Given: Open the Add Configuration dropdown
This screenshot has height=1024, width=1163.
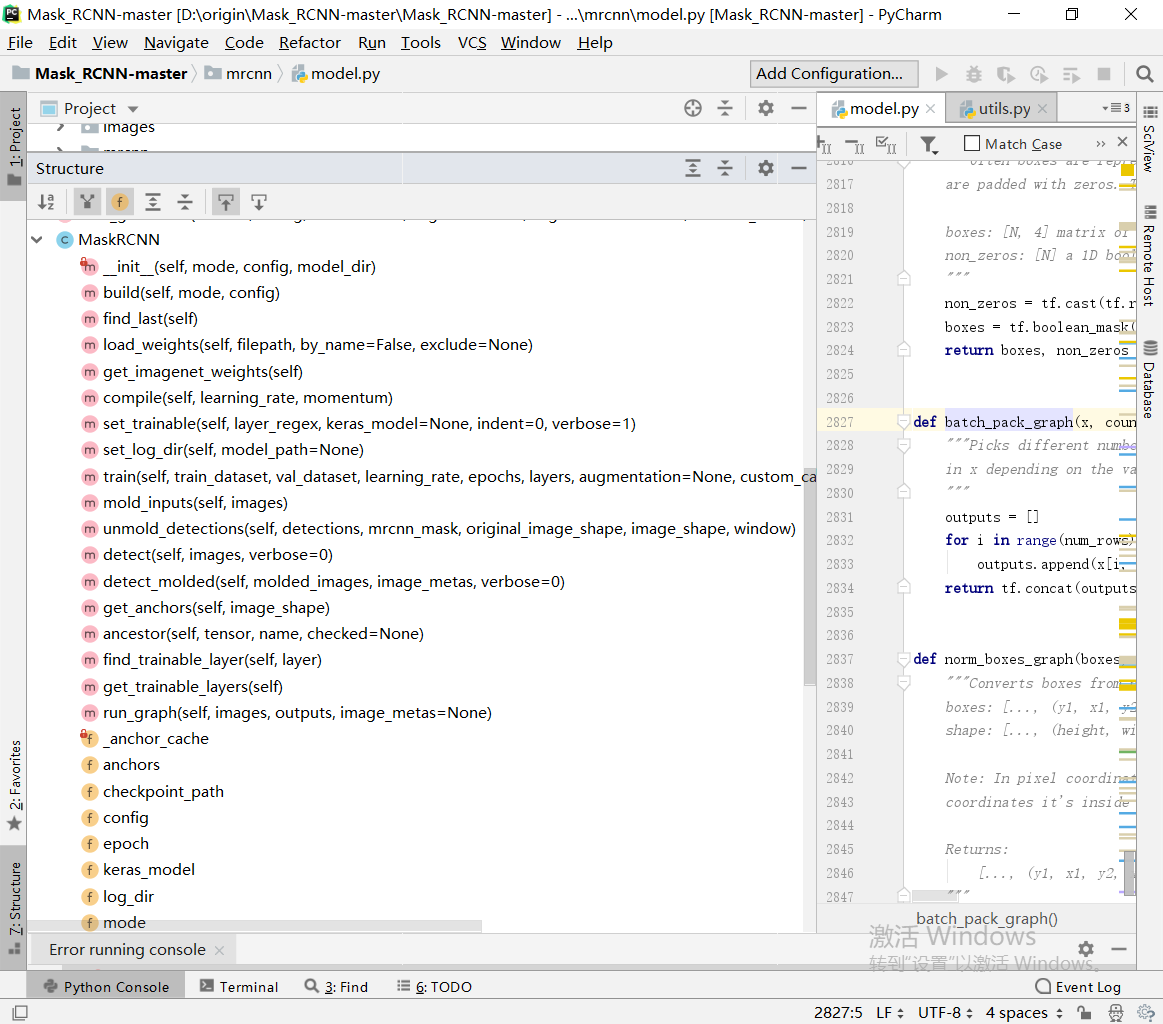Looking at the screenshot, I should pyautogui.click(x=833, y=73).
